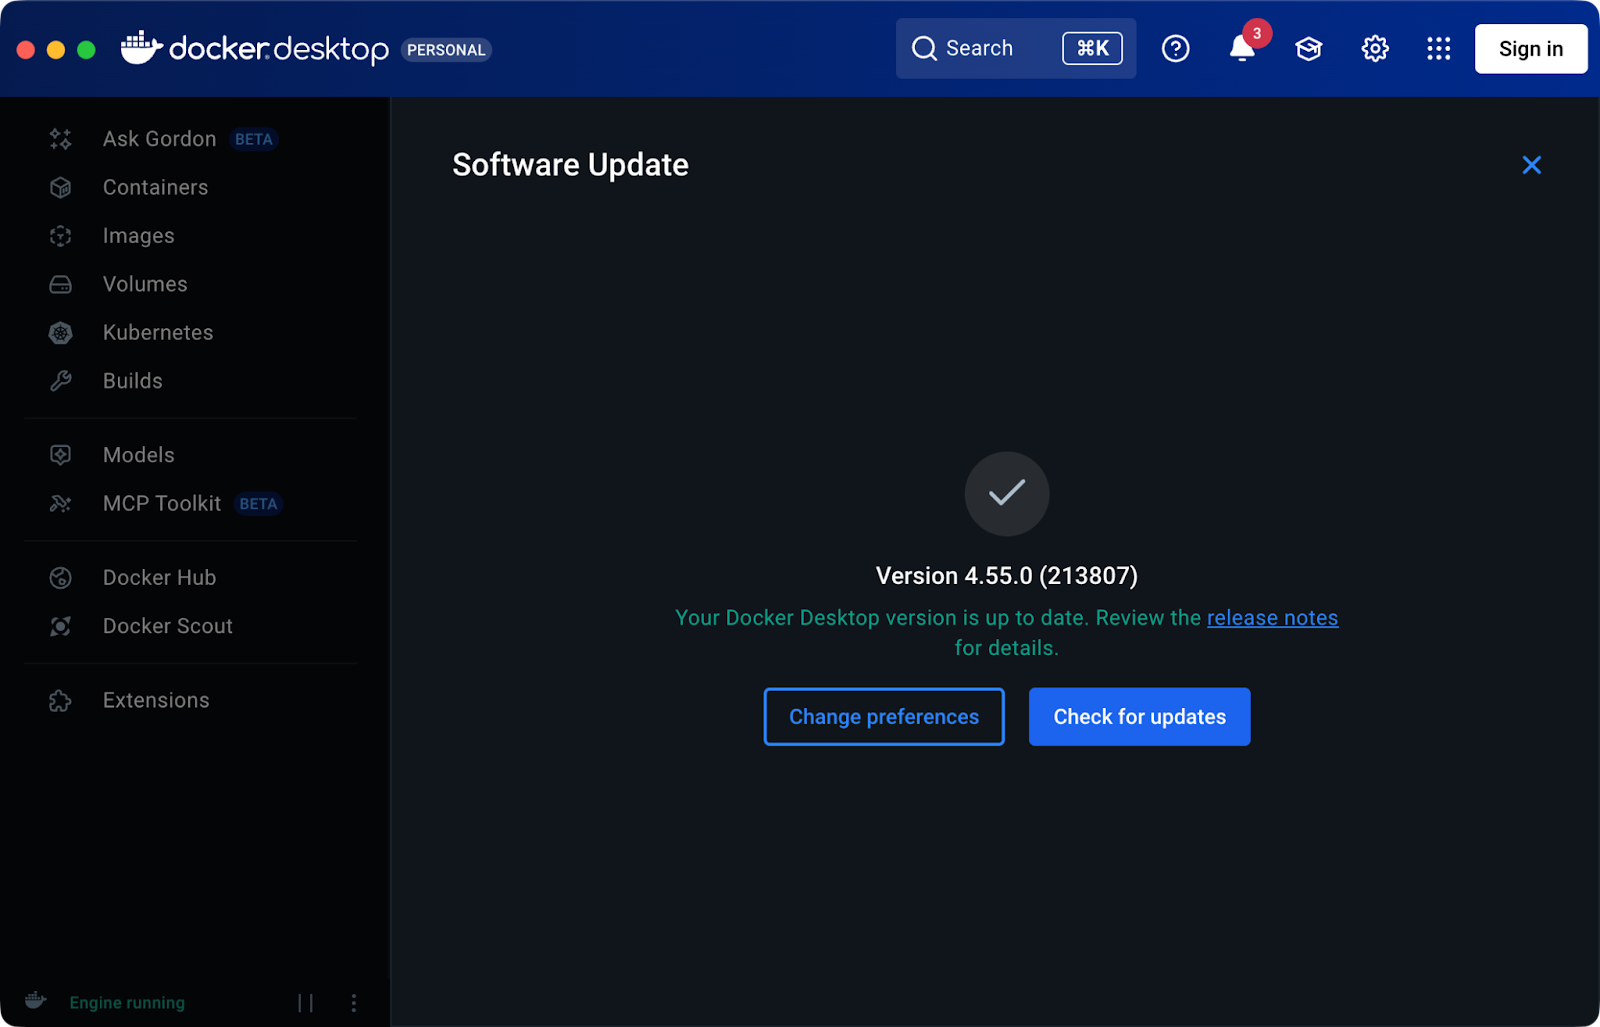Open the Builds section
This screenshot has height=1027, width=1600.
click(133, 381)
